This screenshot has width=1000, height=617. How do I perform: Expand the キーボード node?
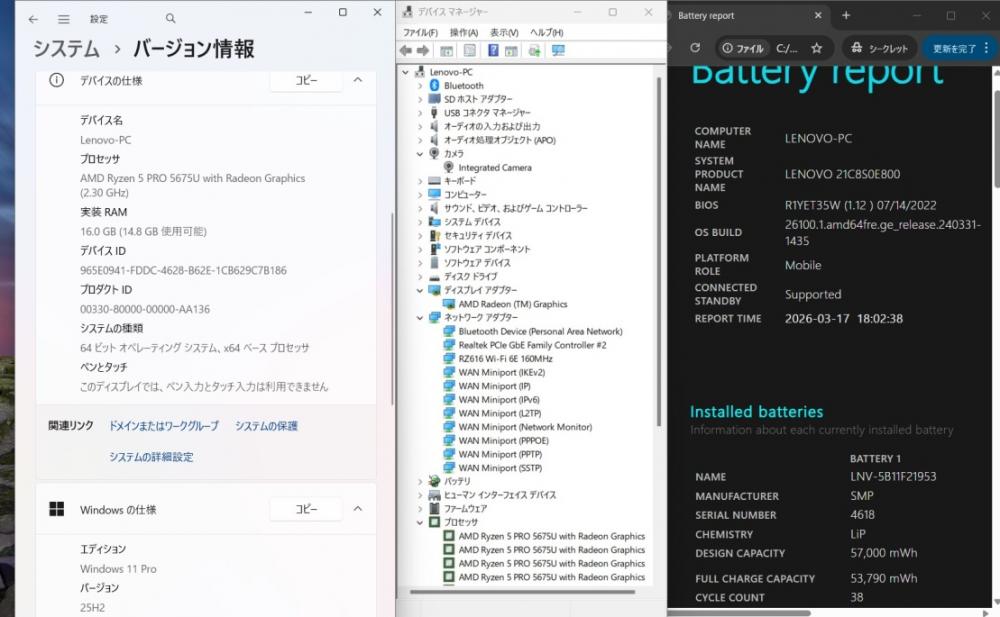(x=420, y=181)
